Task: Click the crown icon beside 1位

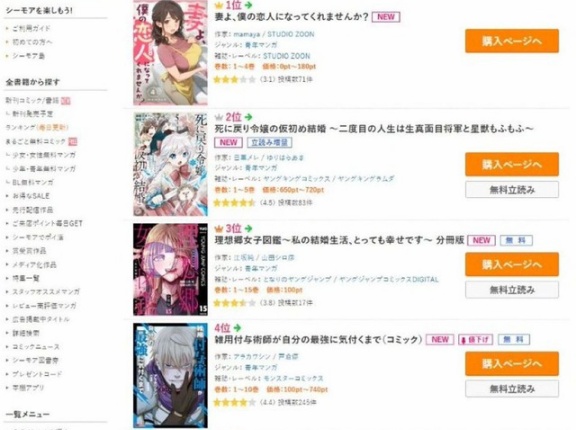Action: pyautogui.click(x=219, y=6)
